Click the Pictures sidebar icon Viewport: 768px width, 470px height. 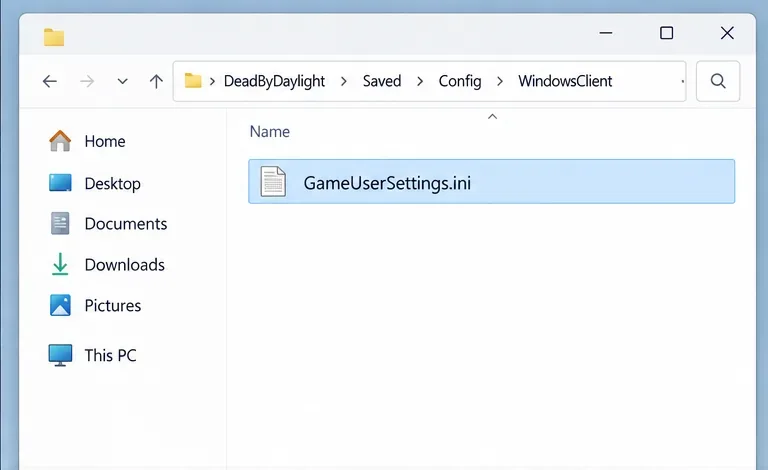(60, 305)
